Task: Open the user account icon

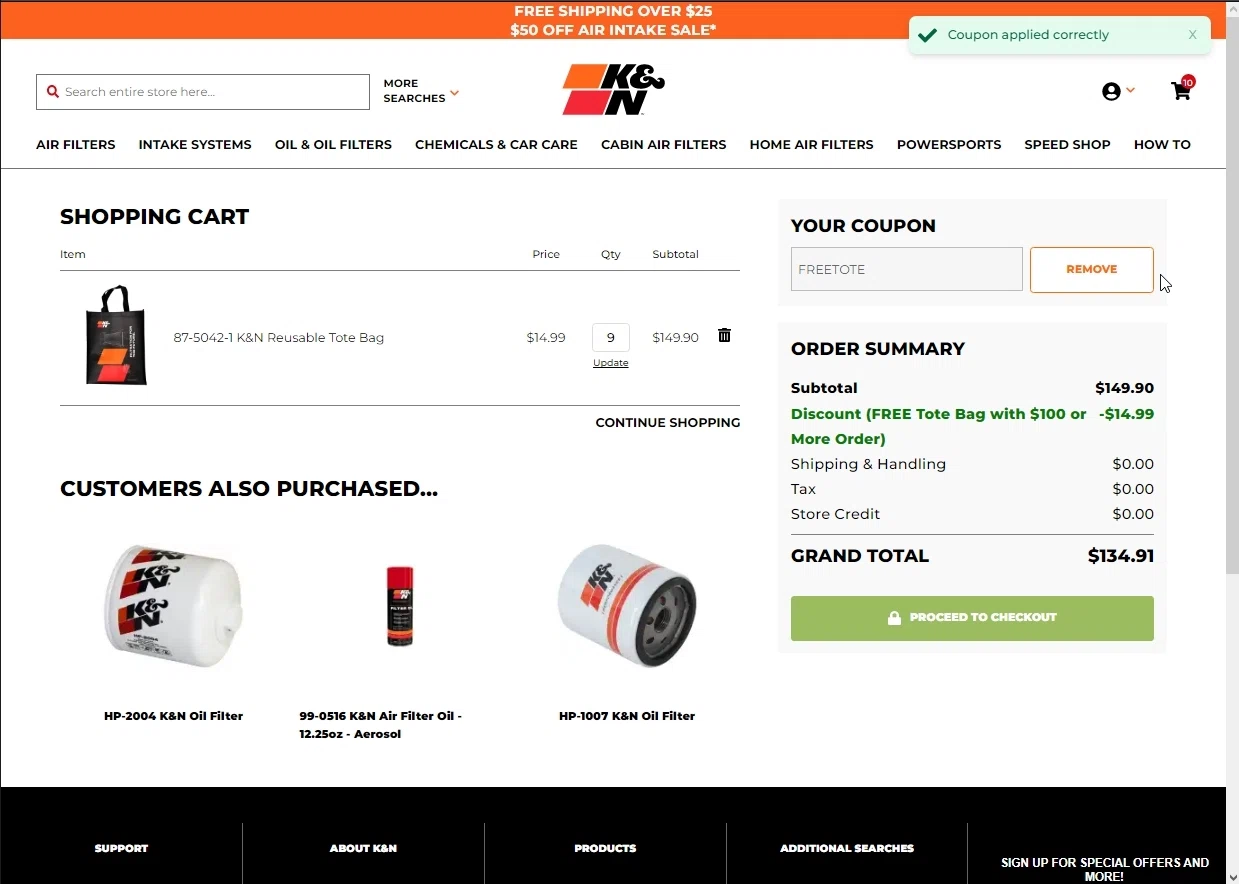Action: coord(1111,91)
